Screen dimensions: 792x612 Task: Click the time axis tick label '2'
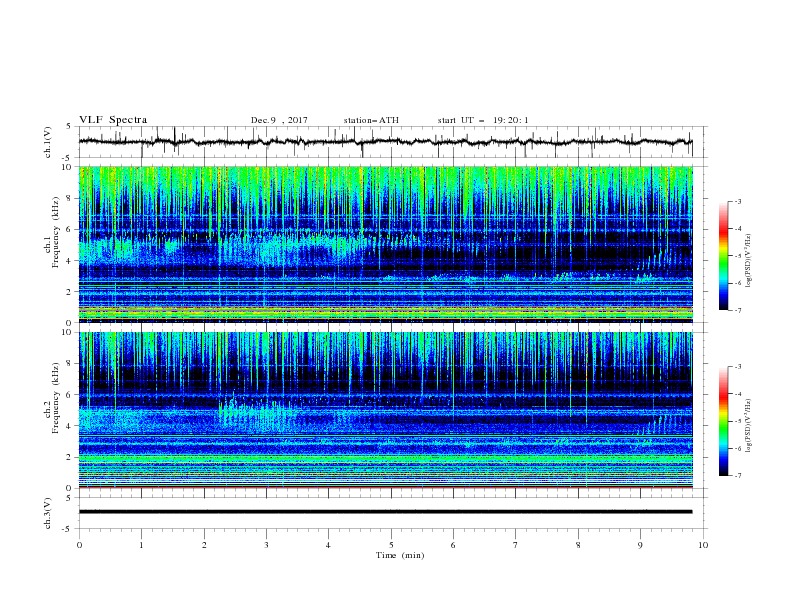204,545
